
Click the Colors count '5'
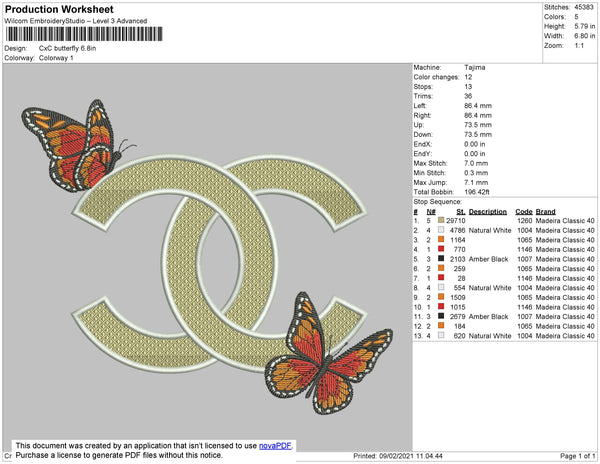pyautogui.click(x=576, y=17)
